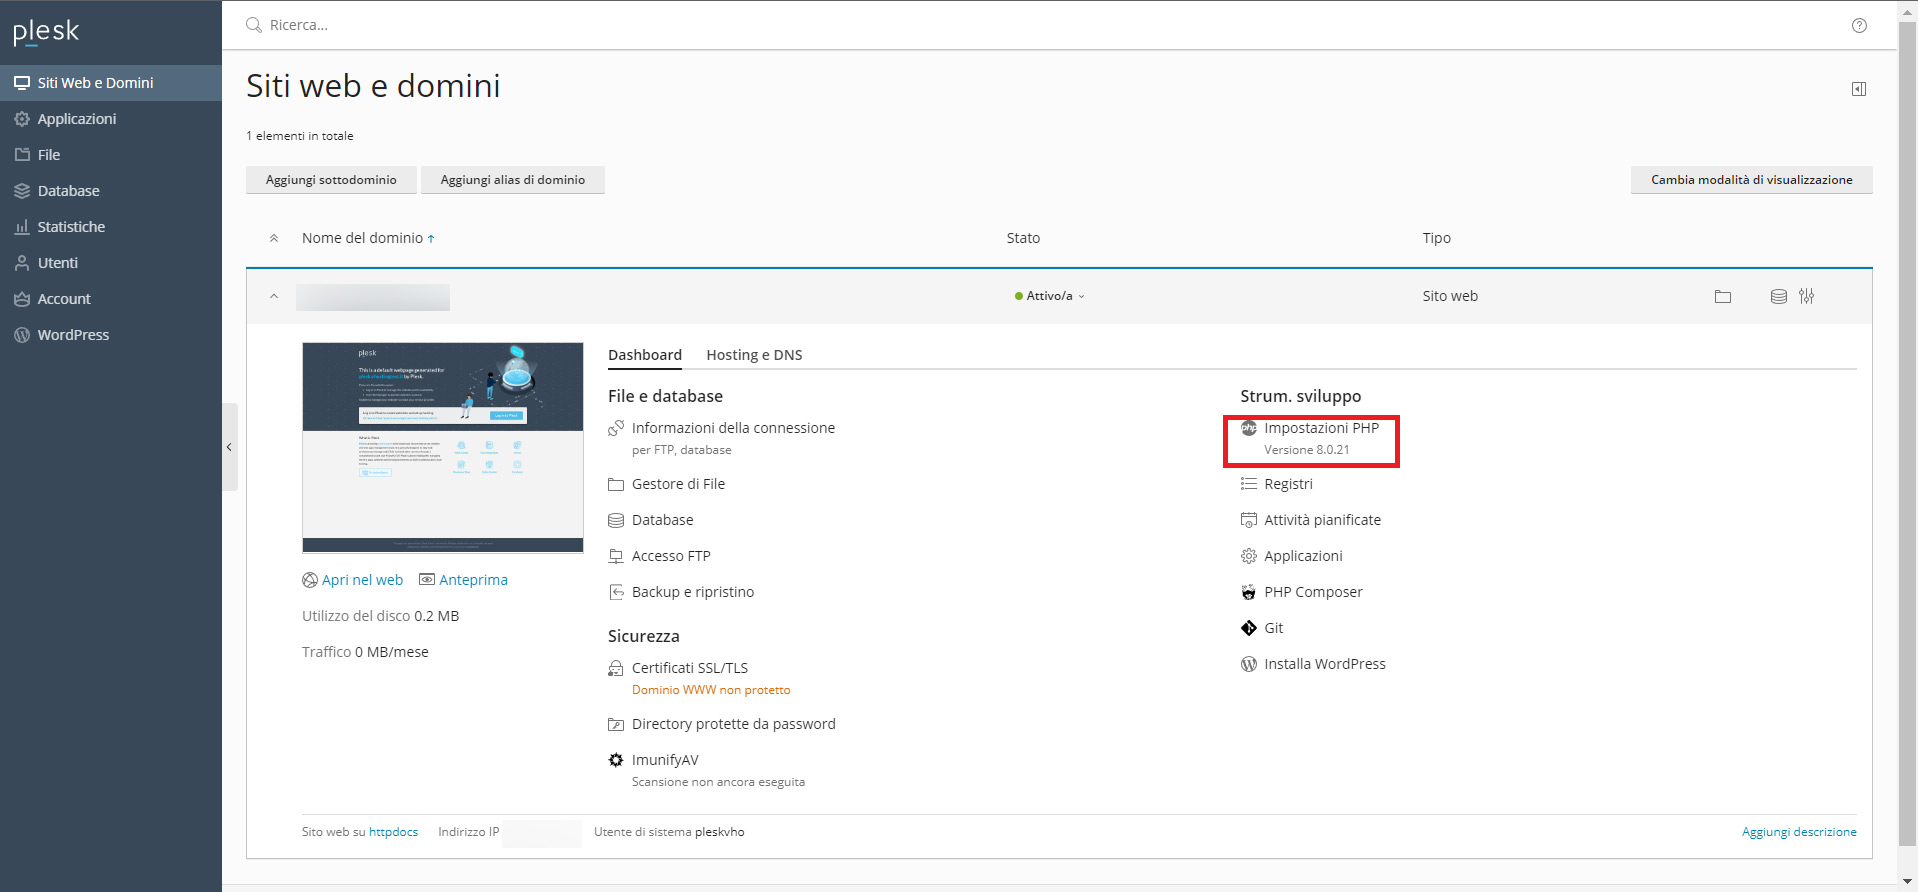Open Directory protette da password
The width and height of the screenshot is (1918, 892).
click(733, 724)
